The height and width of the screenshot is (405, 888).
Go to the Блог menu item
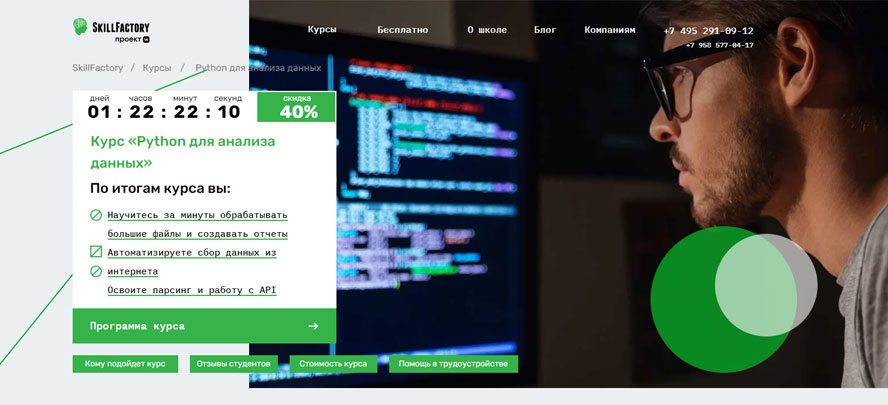tap(545, 29)
